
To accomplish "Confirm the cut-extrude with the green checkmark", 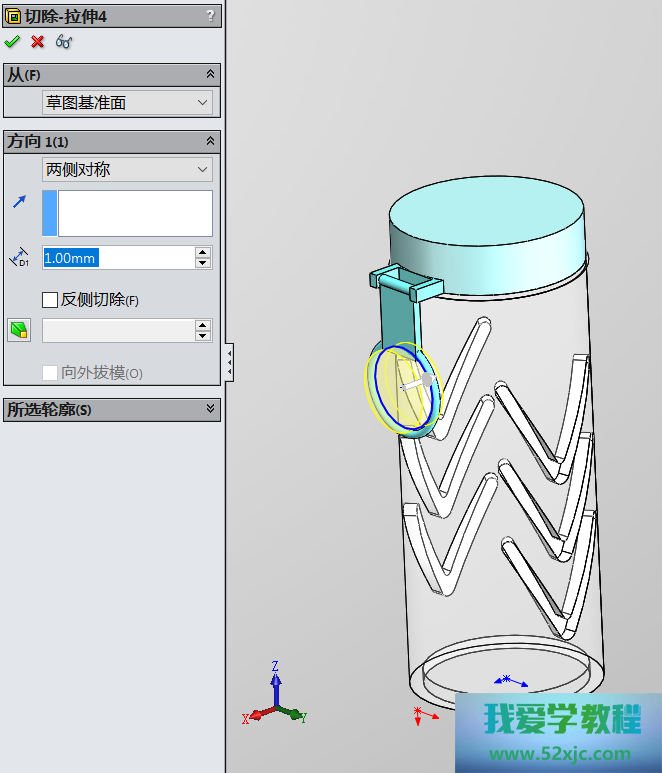I will [12, 41].
